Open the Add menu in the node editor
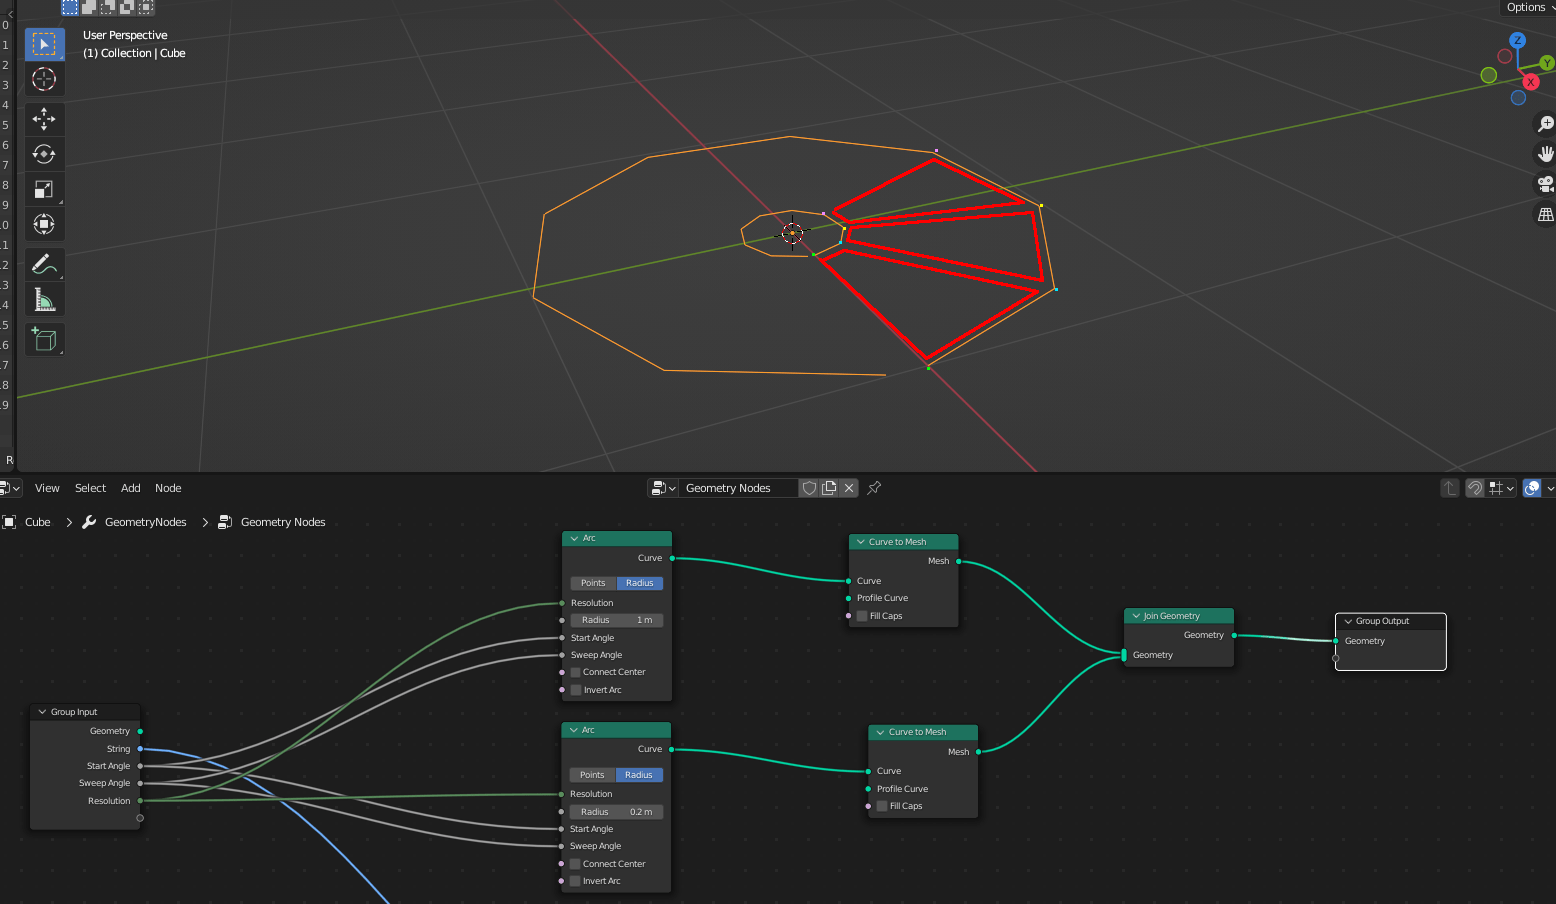The image size is (1556, 904). click(130, 488)
